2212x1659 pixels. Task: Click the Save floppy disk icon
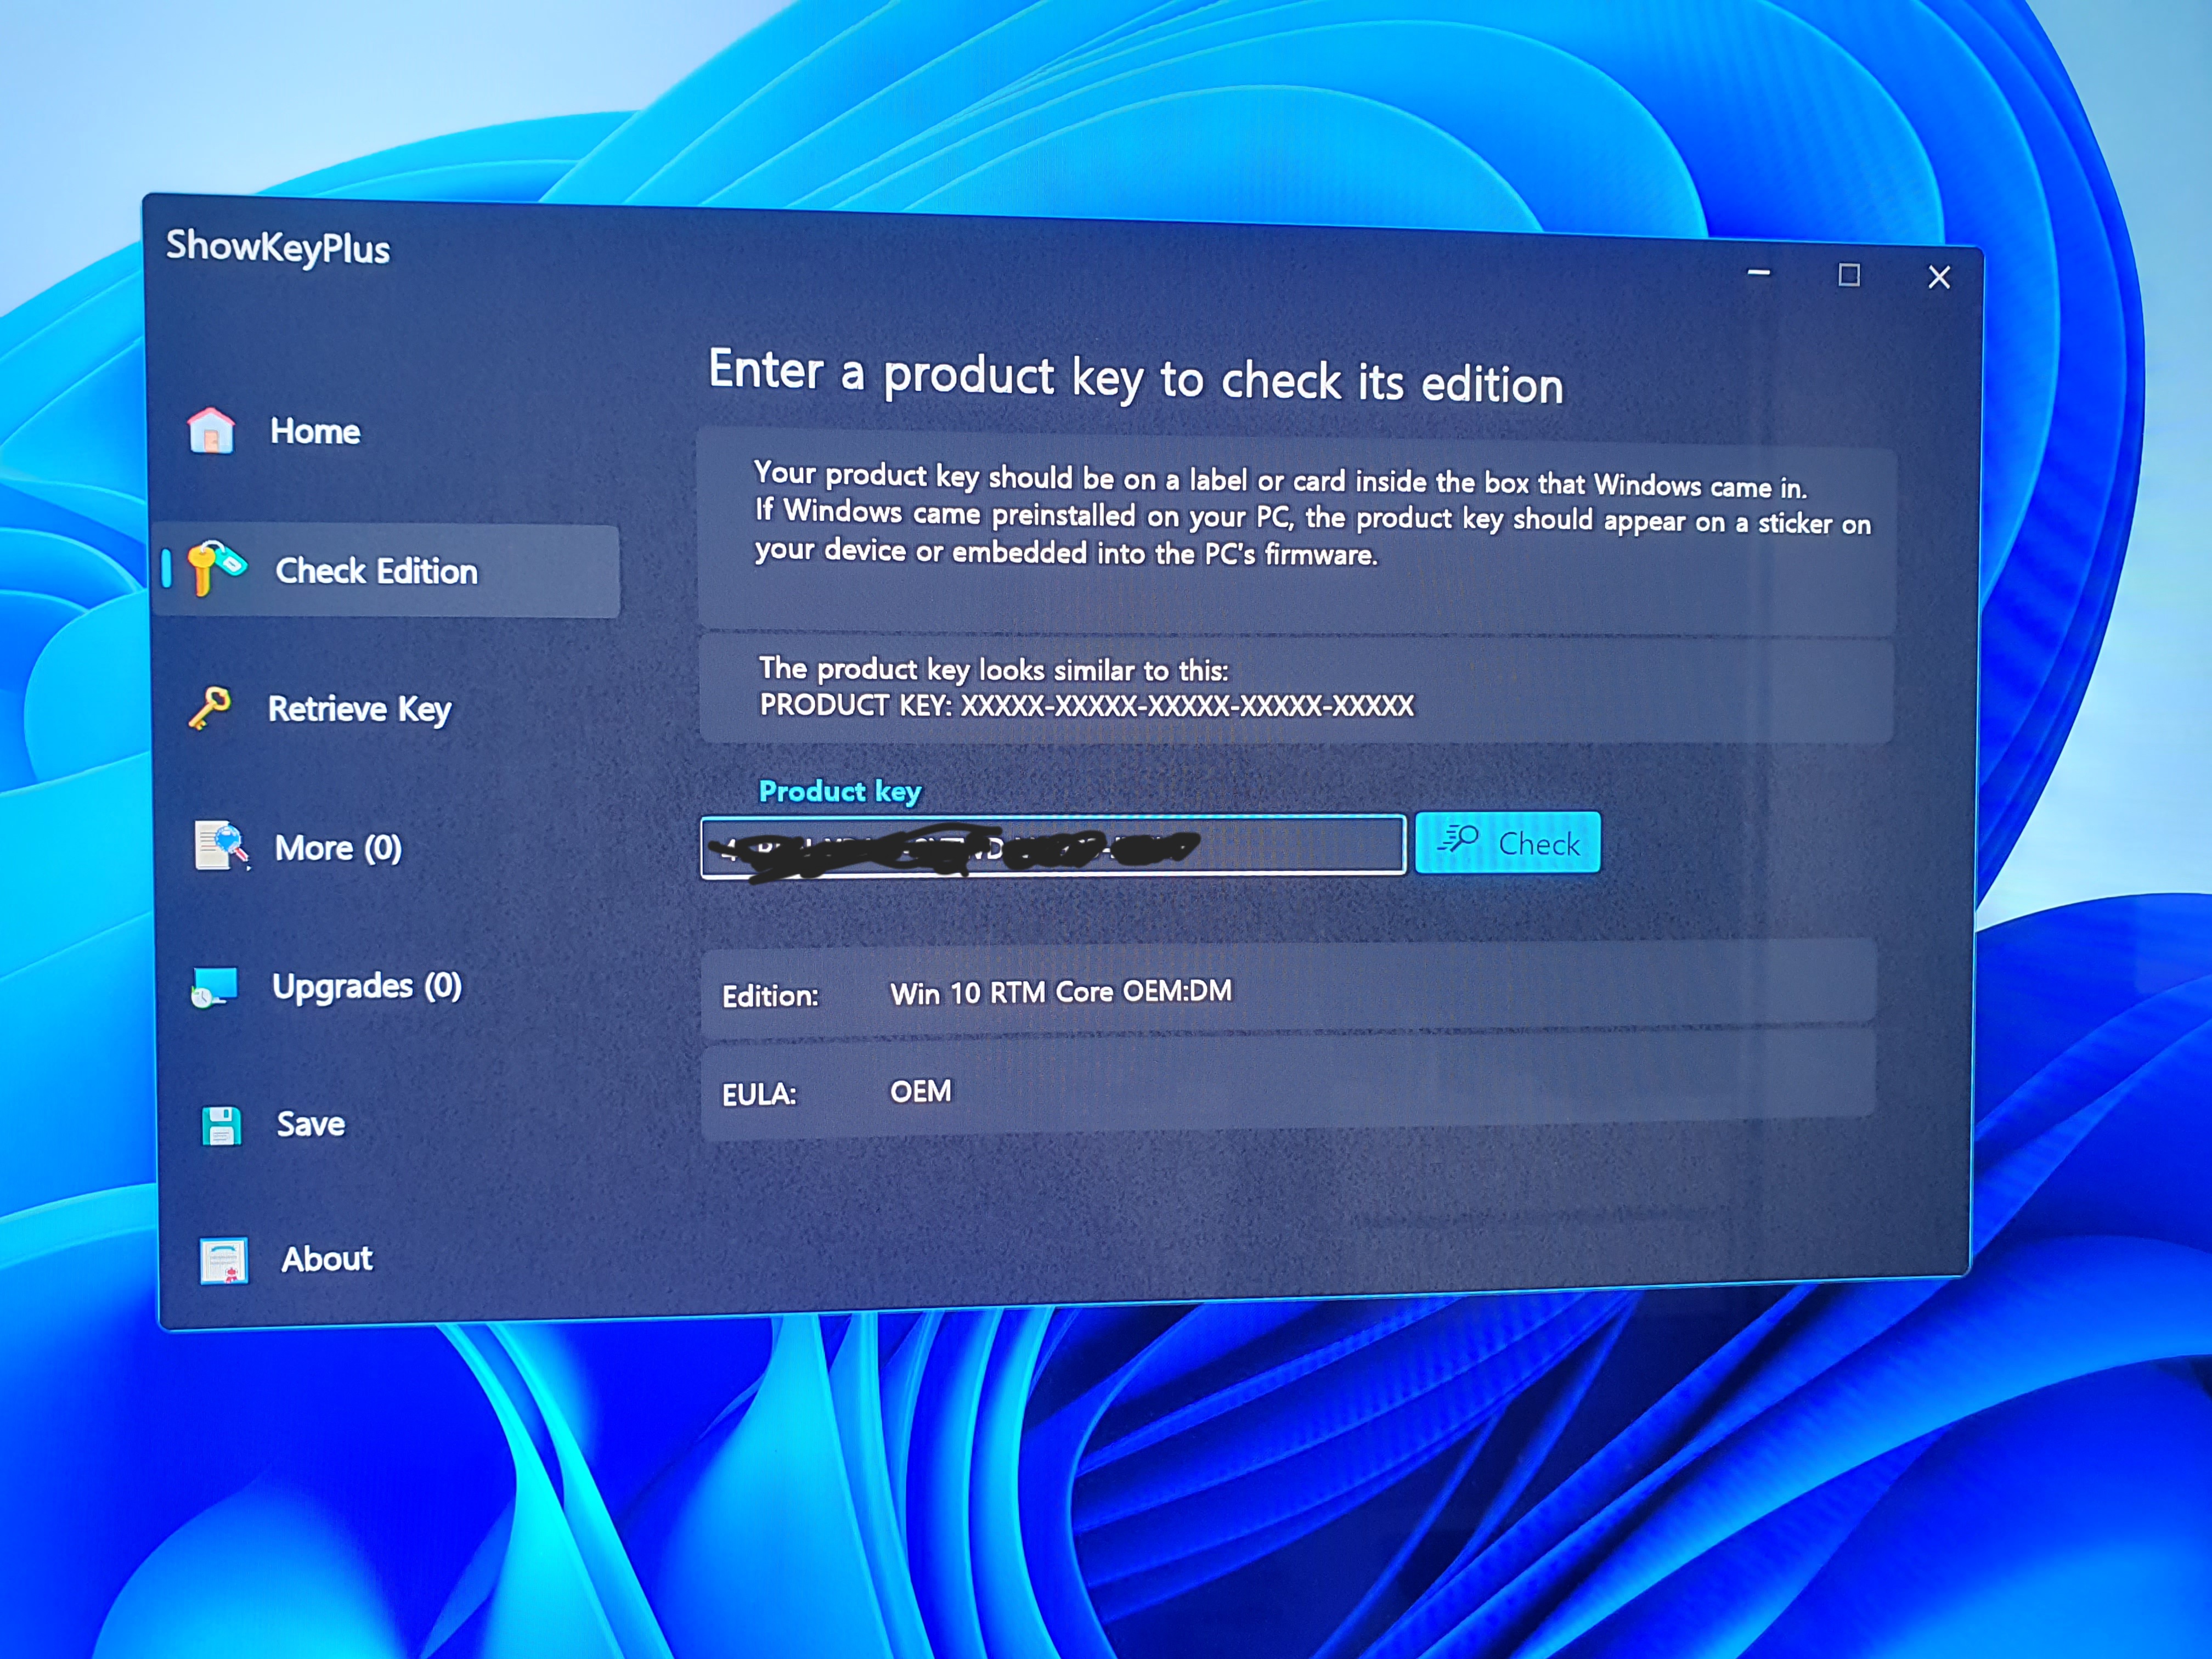point(221,1125)
